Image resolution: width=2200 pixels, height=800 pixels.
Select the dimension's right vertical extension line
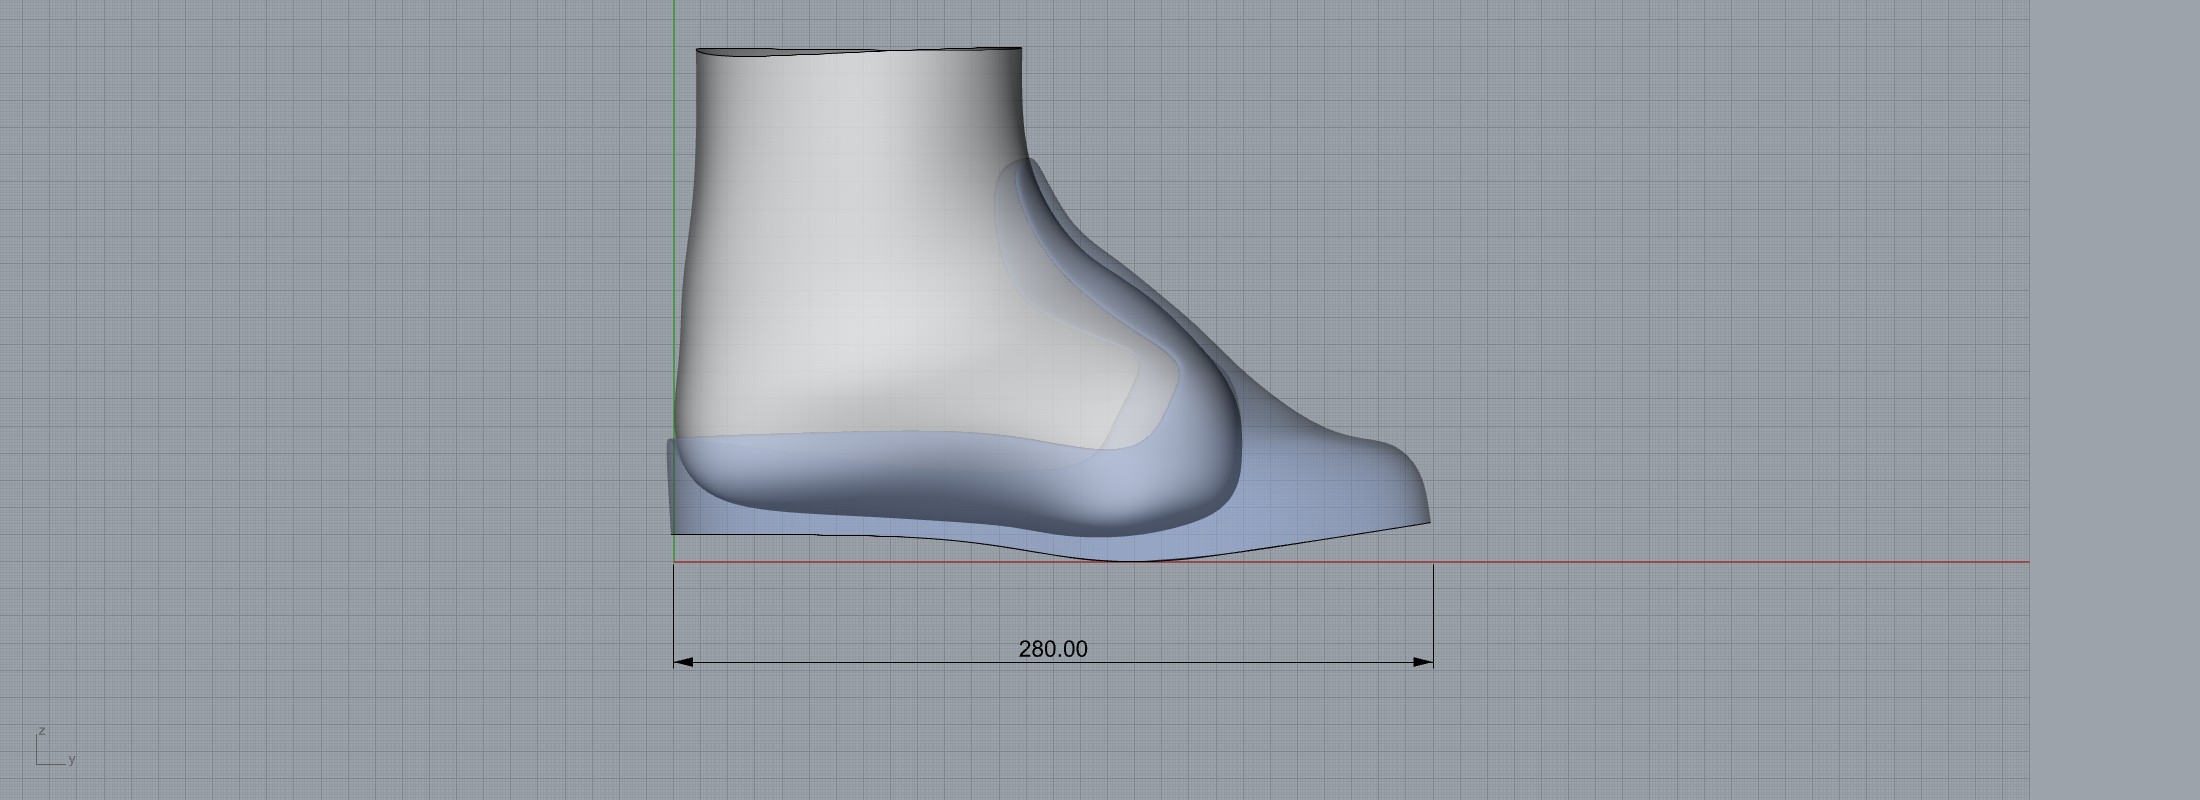click(x=1433, y=610)
